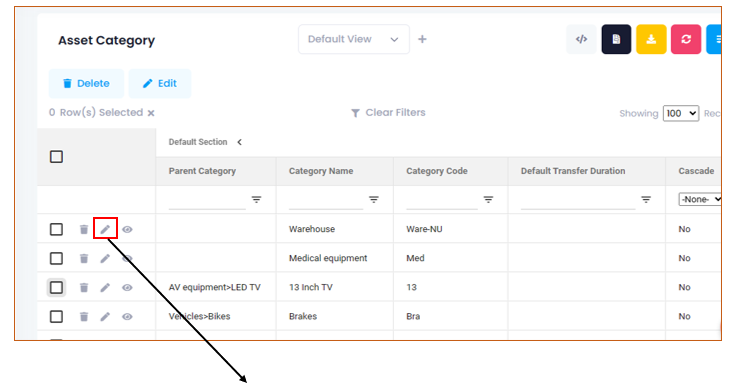Click the blue Delete button

(86, 83)
